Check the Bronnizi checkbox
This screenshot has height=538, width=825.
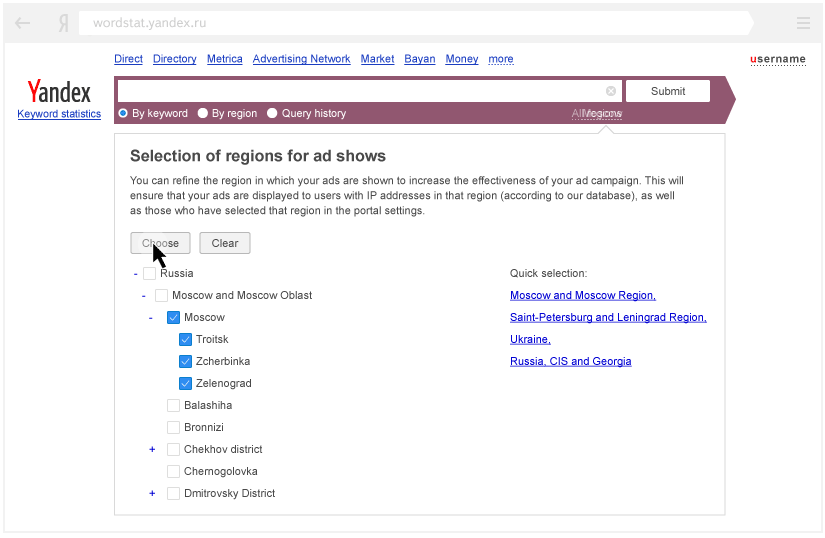pos(174,428)
